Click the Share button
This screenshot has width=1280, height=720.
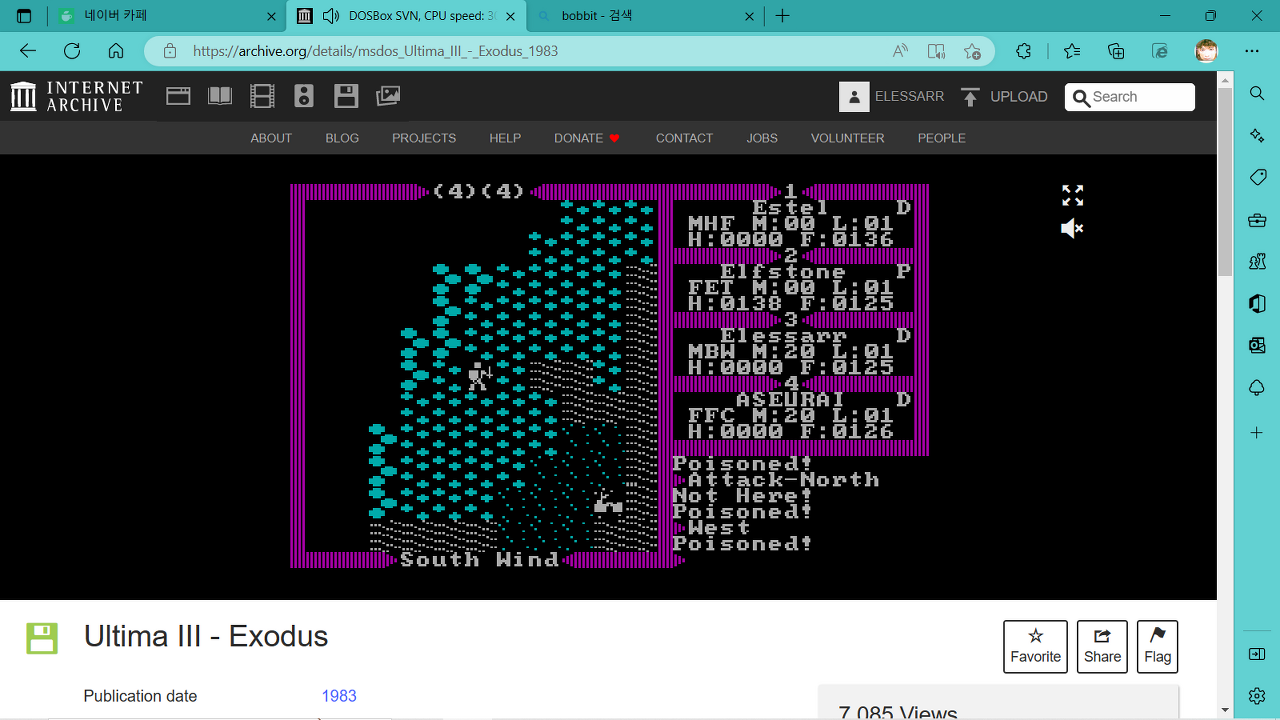[x=1102, y=646]
